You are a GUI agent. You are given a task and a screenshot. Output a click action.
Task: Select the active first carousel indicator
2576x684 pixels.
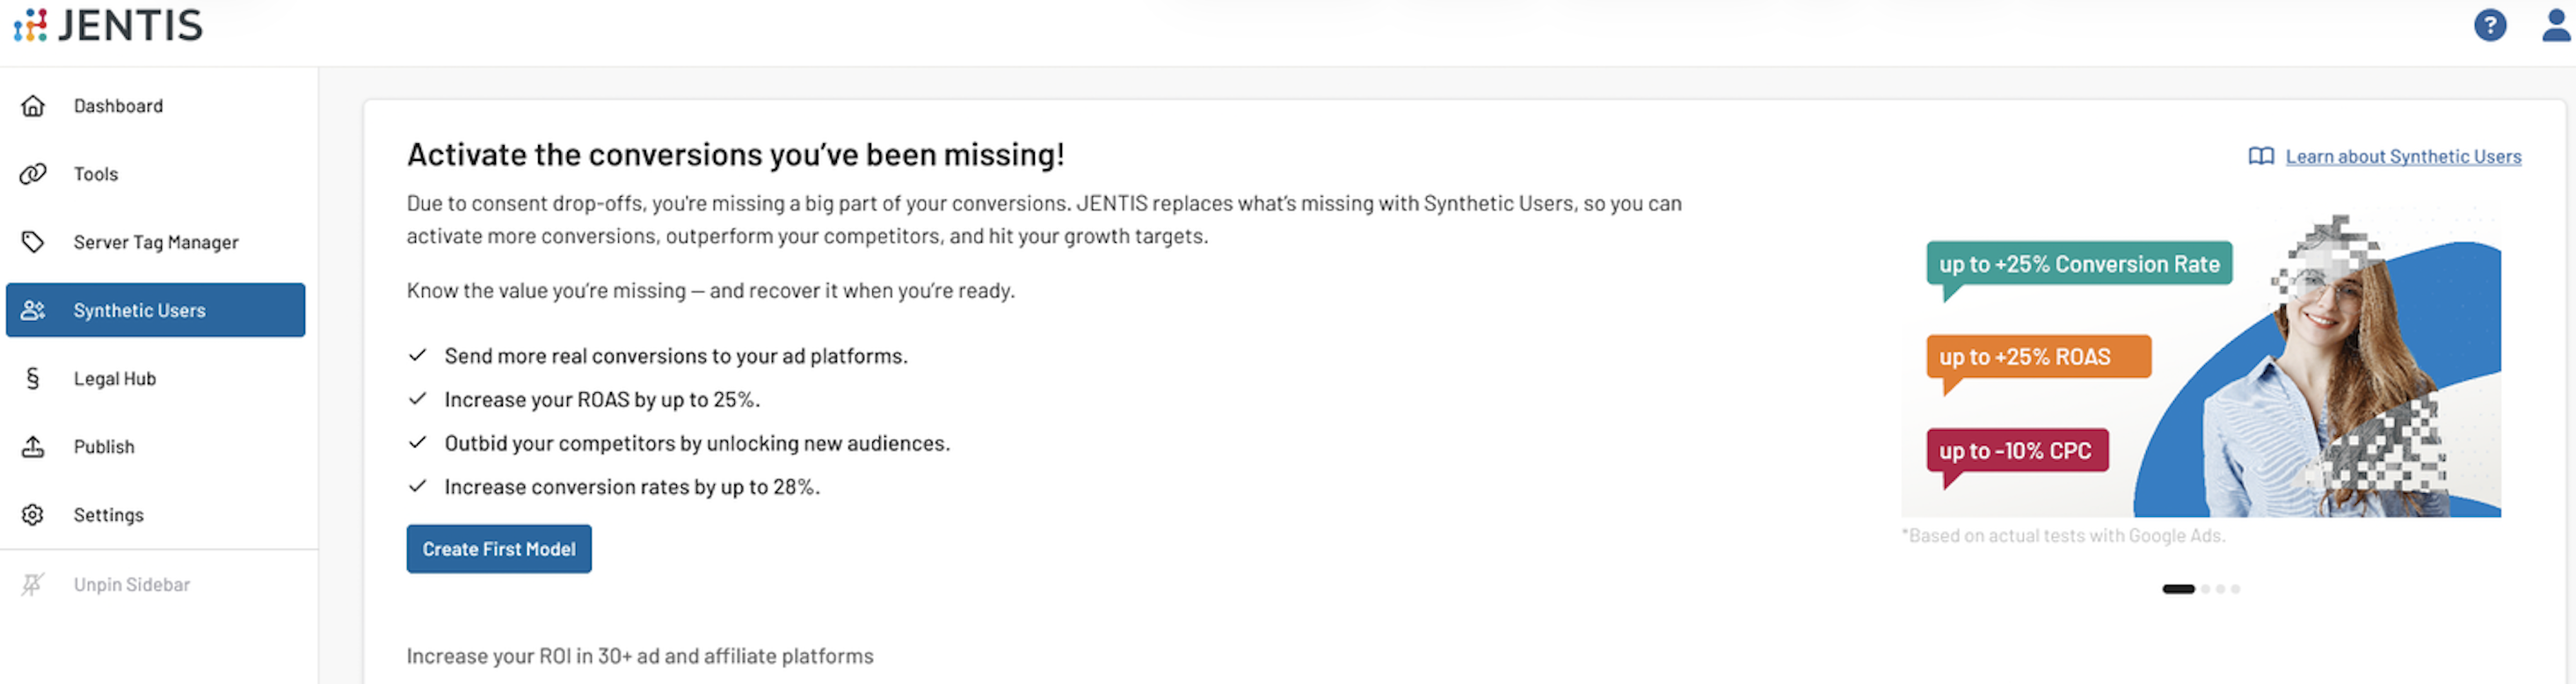click(2177, 589)
